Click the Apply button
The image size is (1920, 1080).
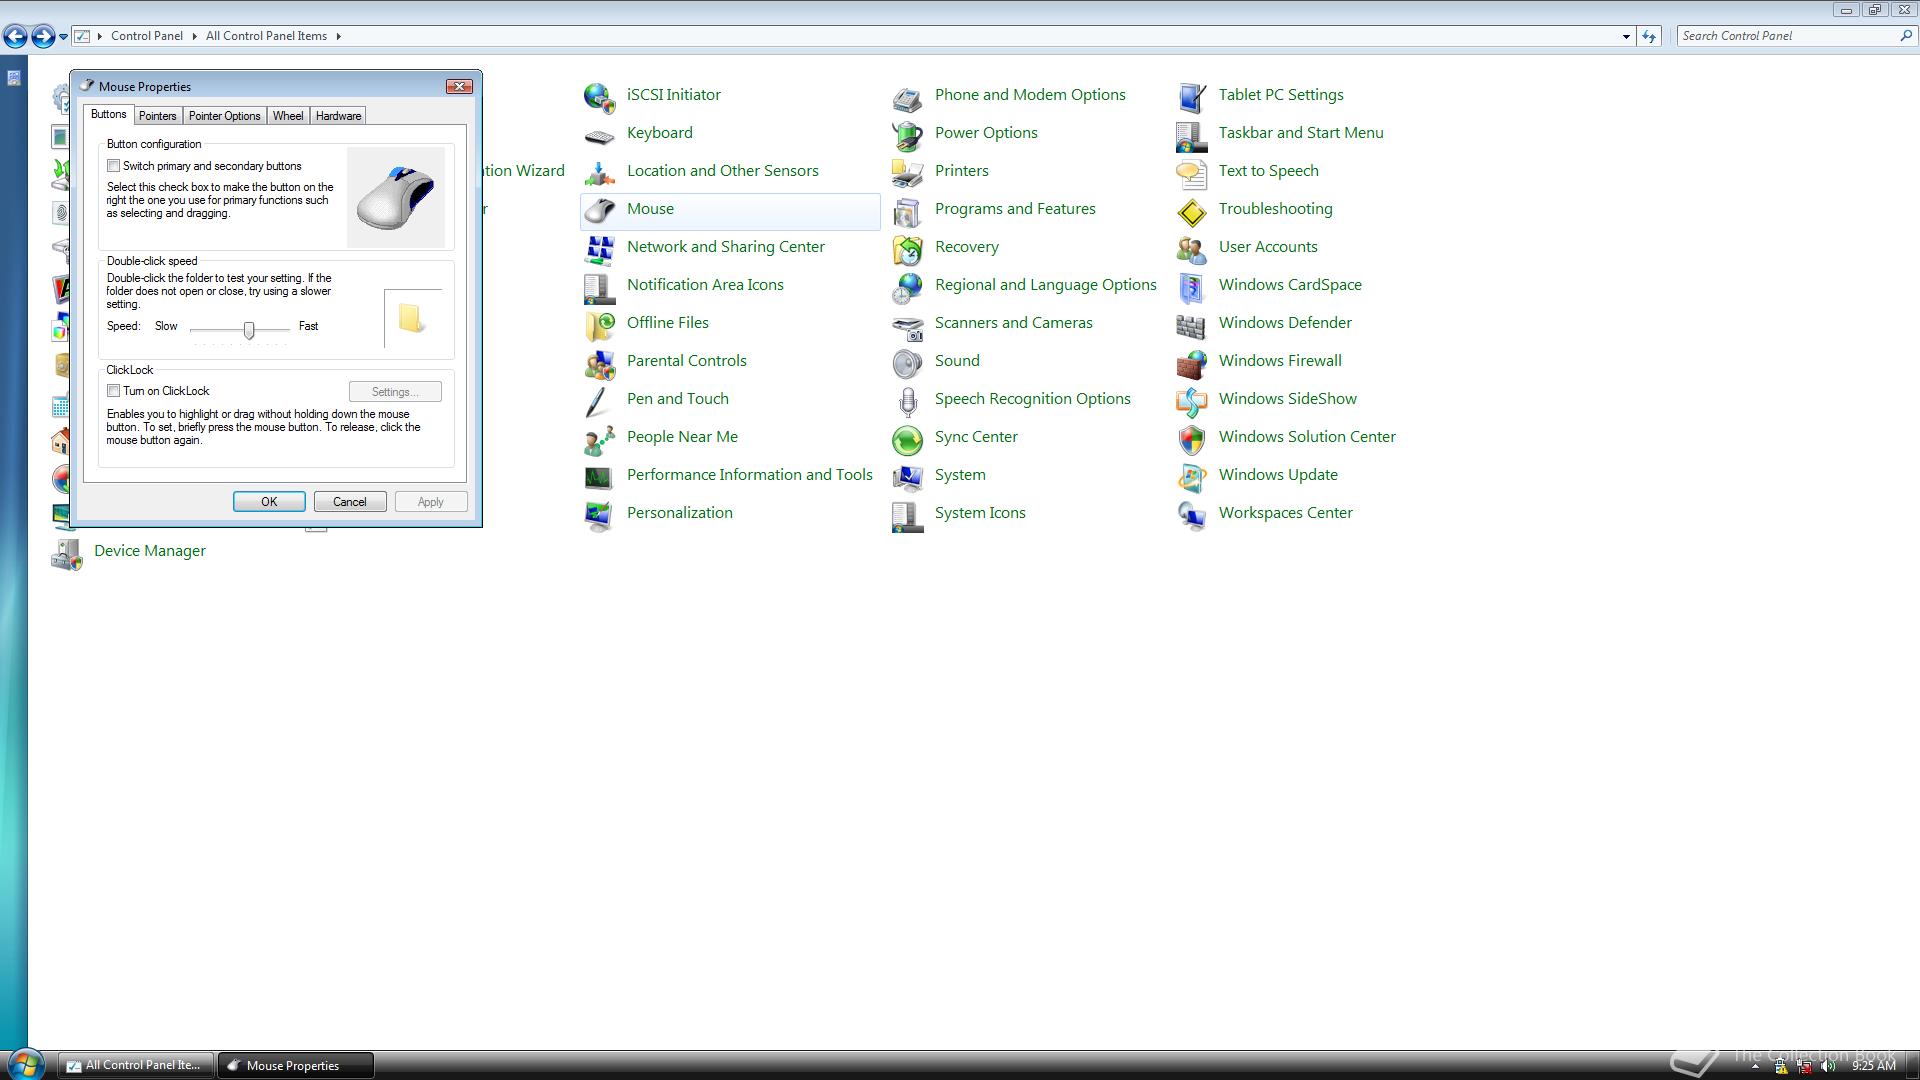431,502
